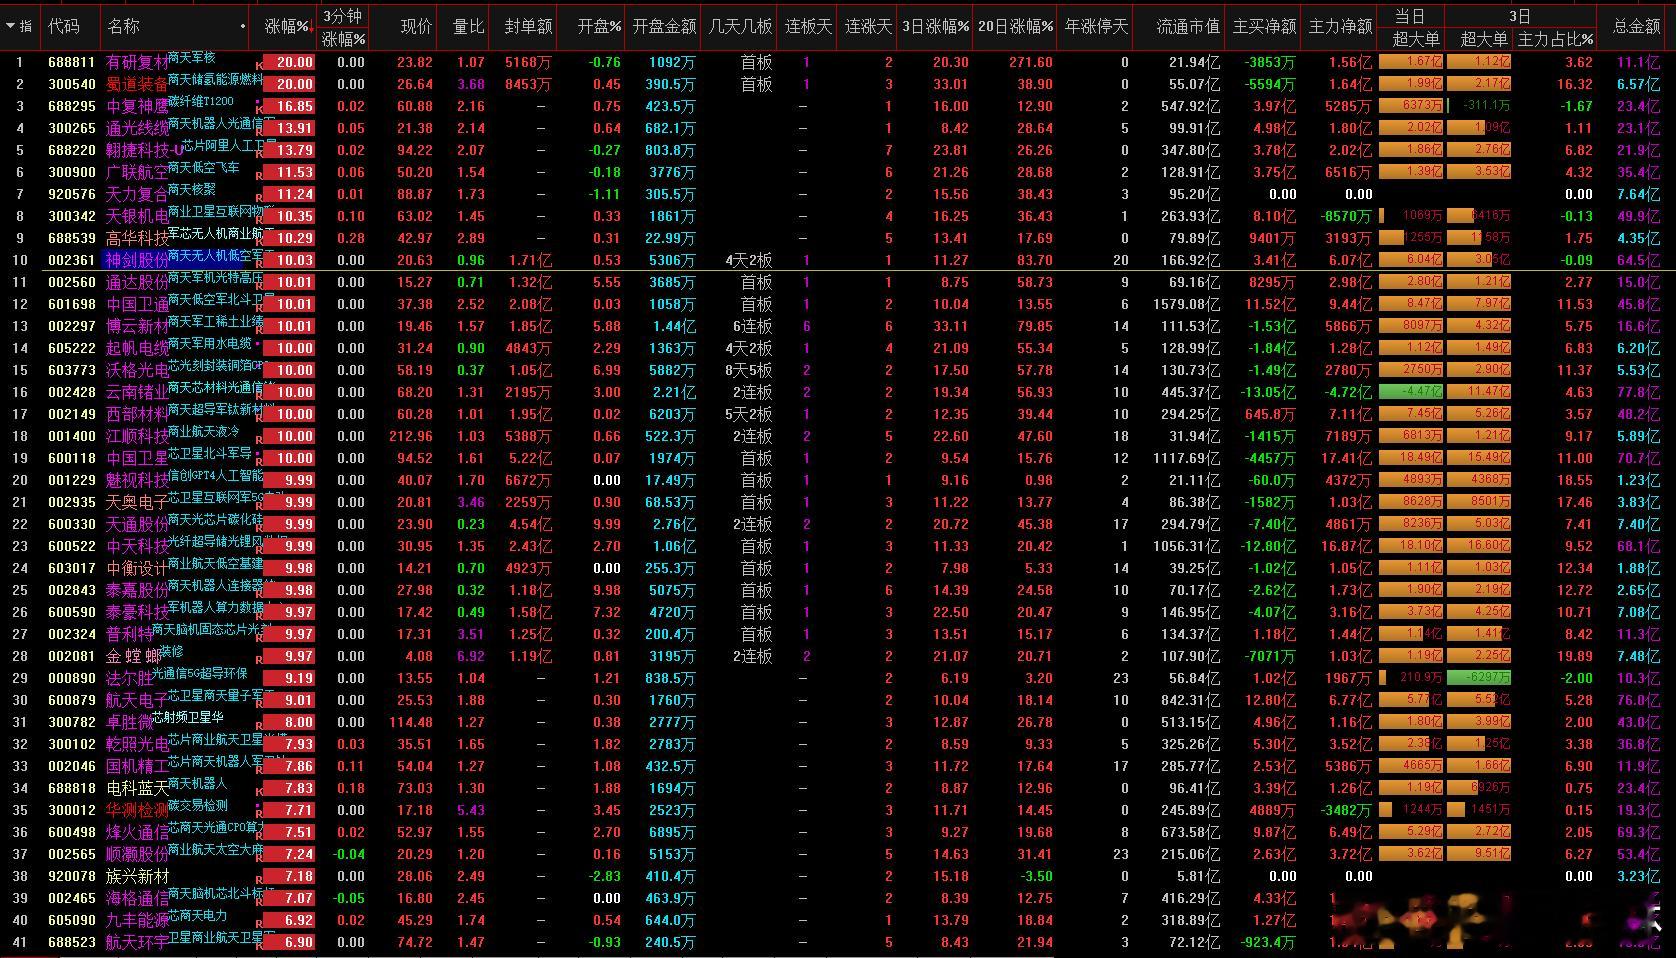Sort by the 总金额 column header
The width and height of the screenshot is (1676, 958).
click(1636, 27)
